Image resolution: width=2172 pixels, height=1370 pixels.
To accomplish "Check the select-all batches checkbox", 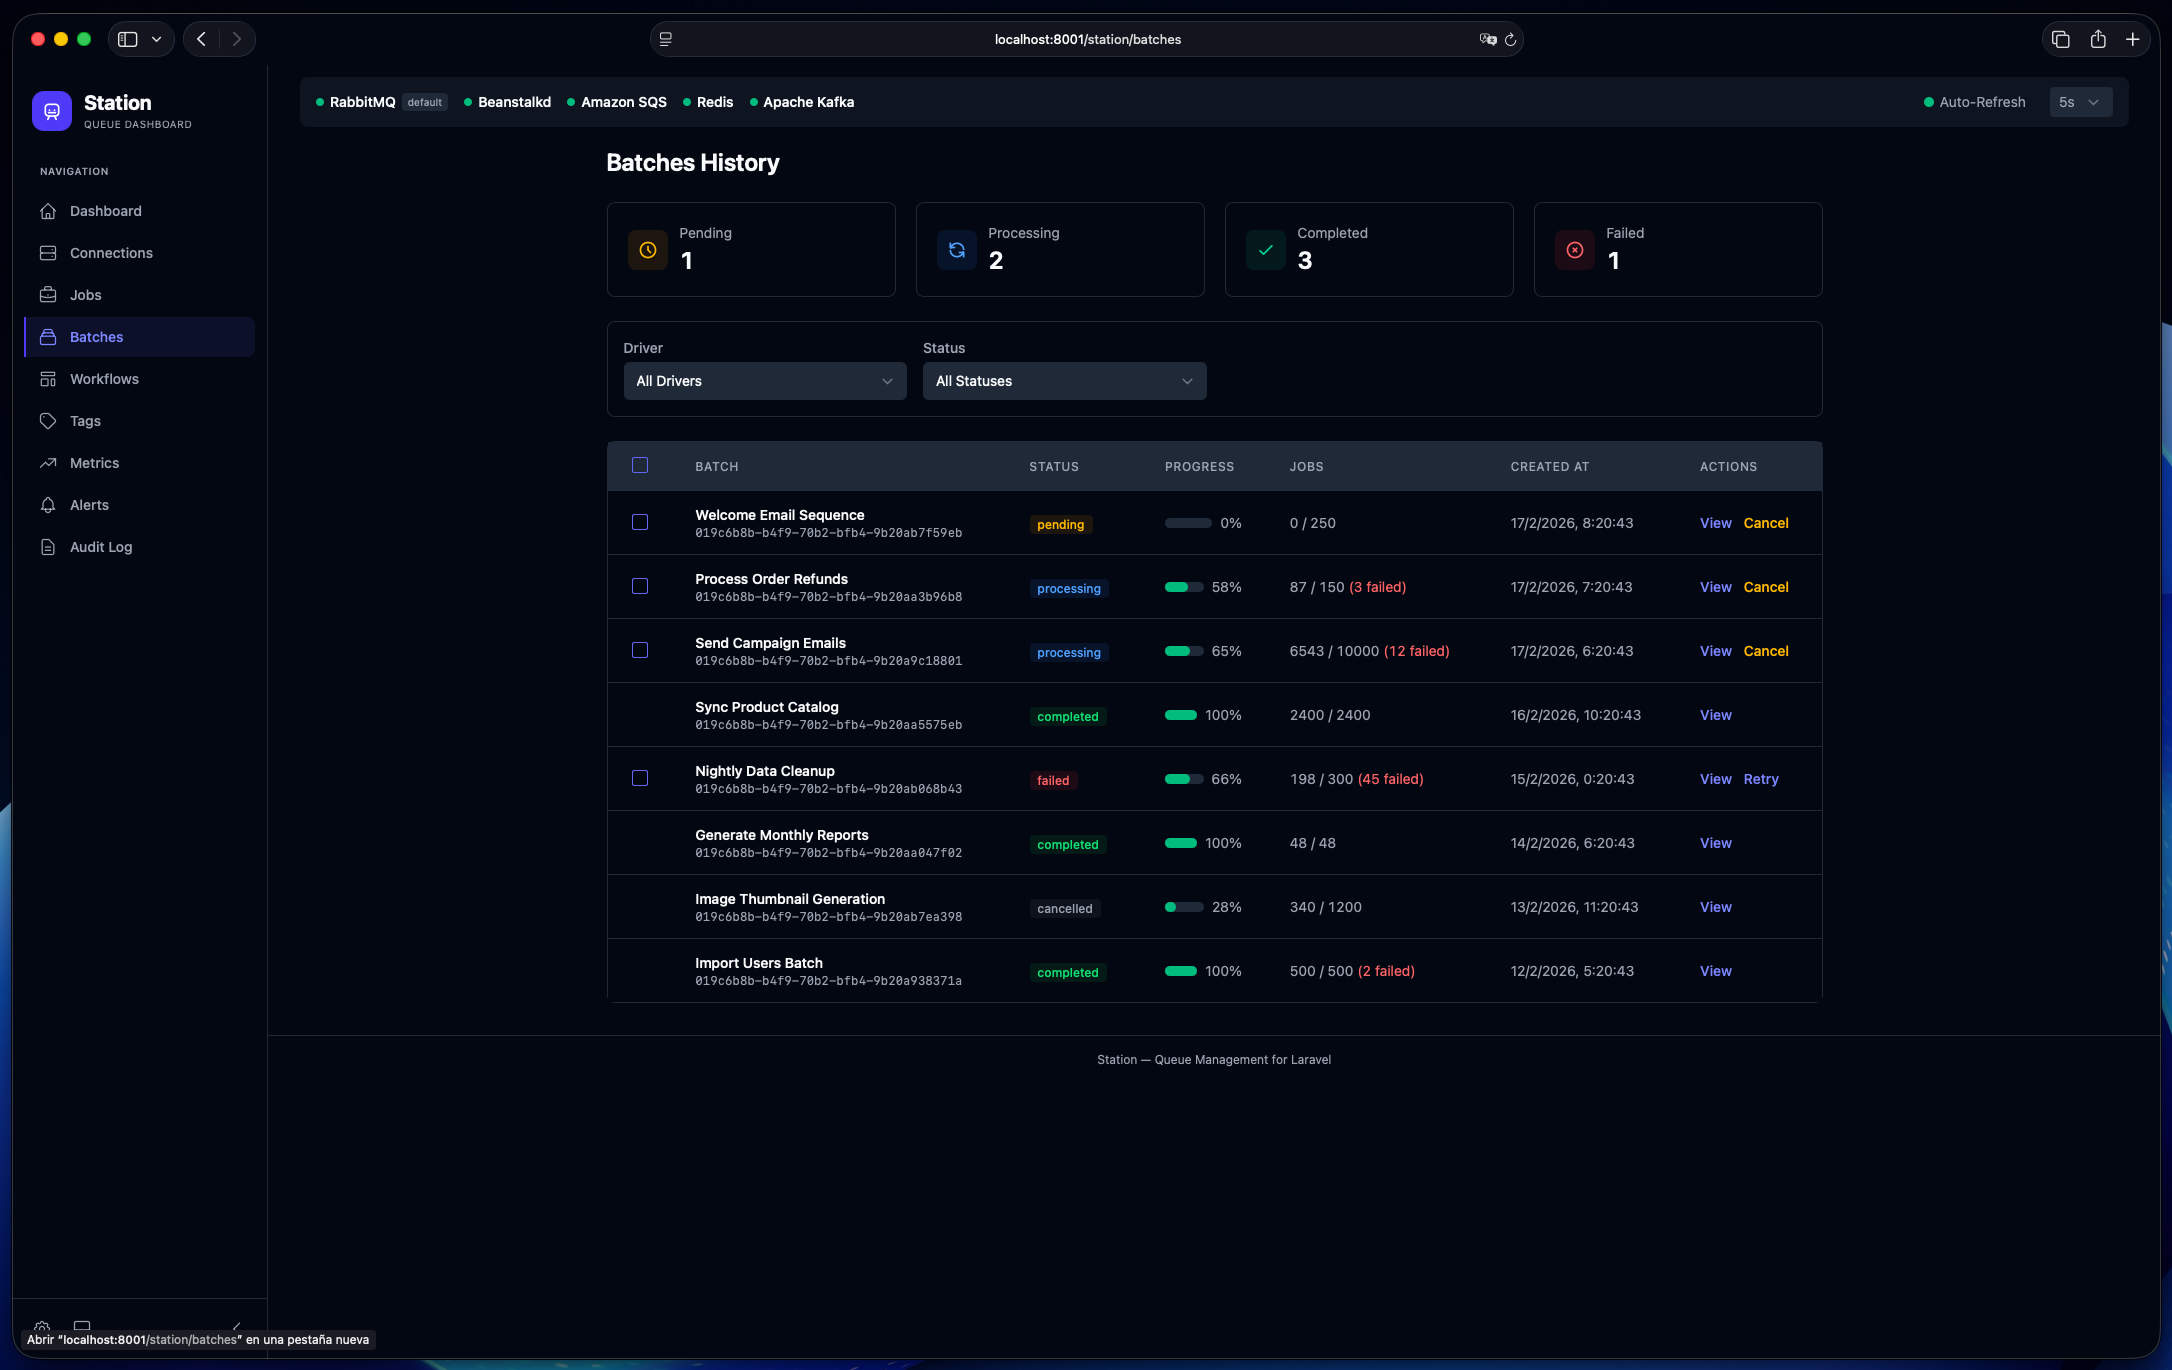I will pyautogui.click(x=640, y=465).
